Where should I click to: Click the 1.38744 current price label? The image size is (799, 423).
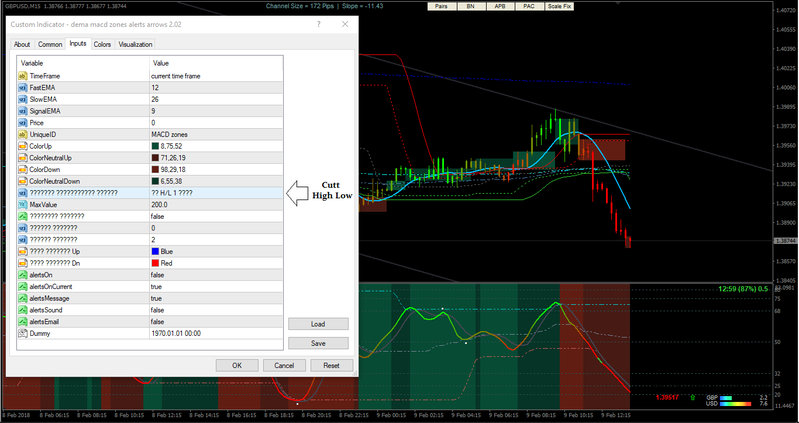[x=785, y=241]
